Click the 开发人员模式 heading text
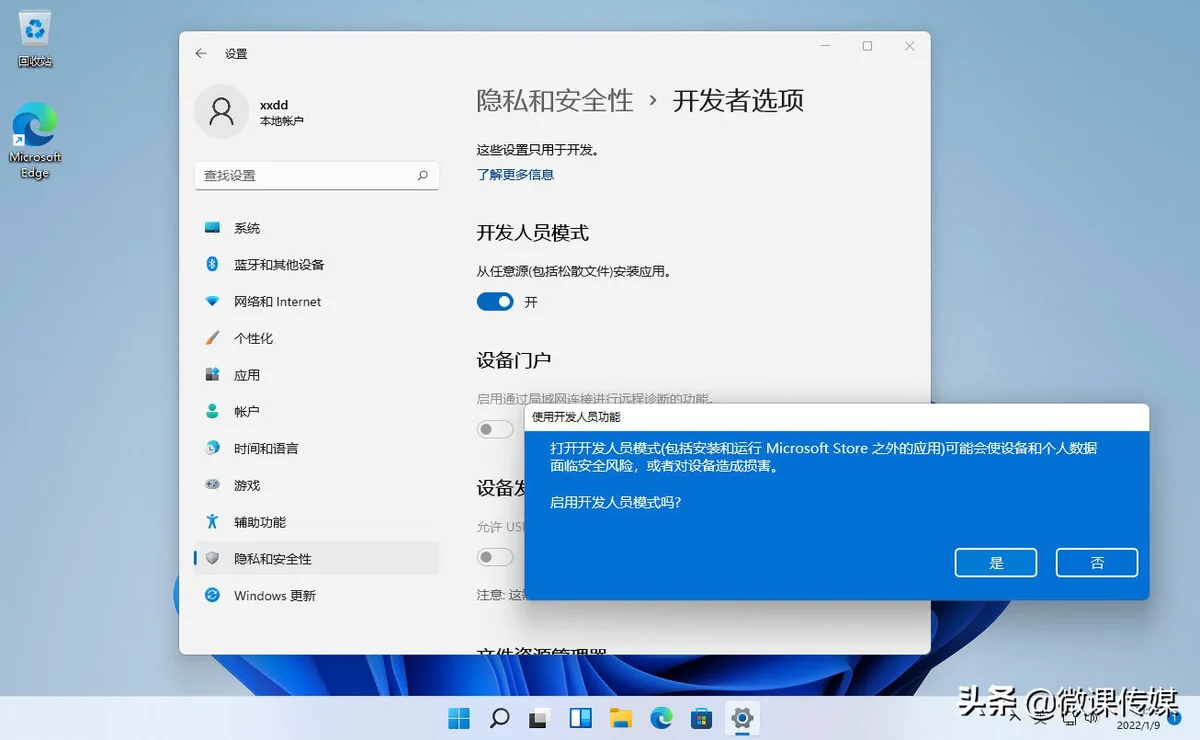 [533, 233]
